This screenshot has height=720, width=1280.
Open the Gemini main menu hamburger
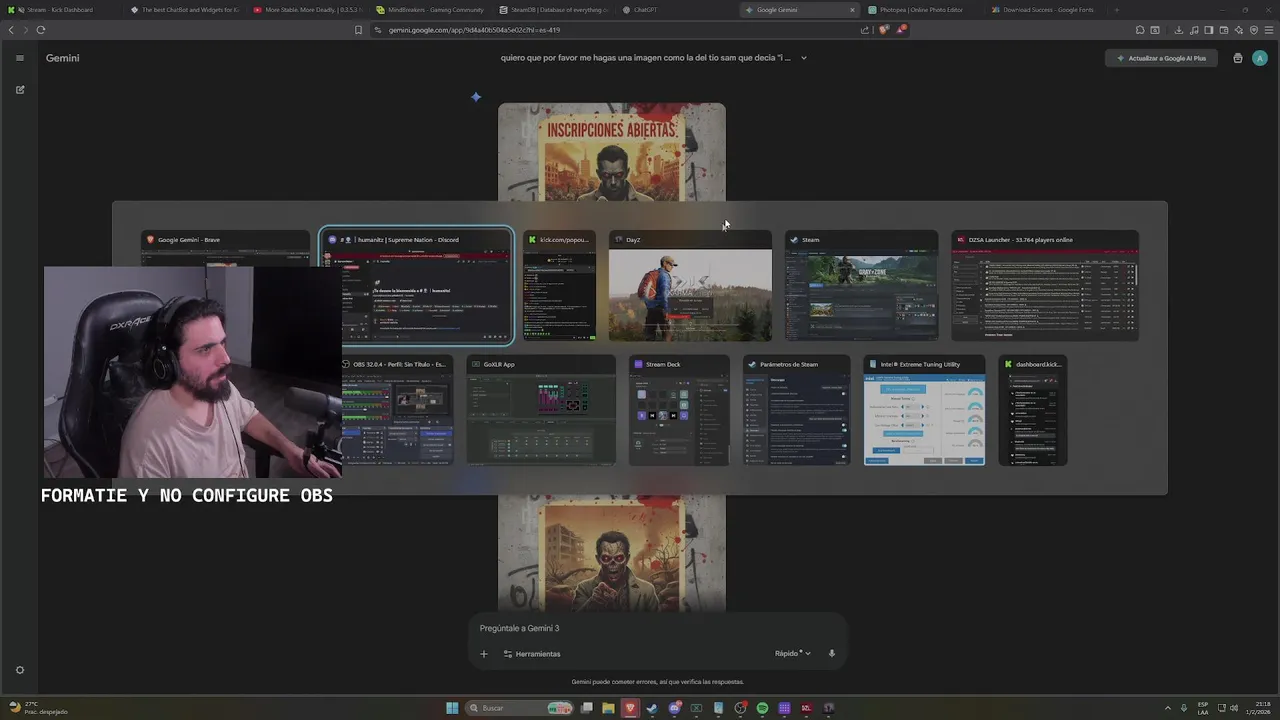19,58
